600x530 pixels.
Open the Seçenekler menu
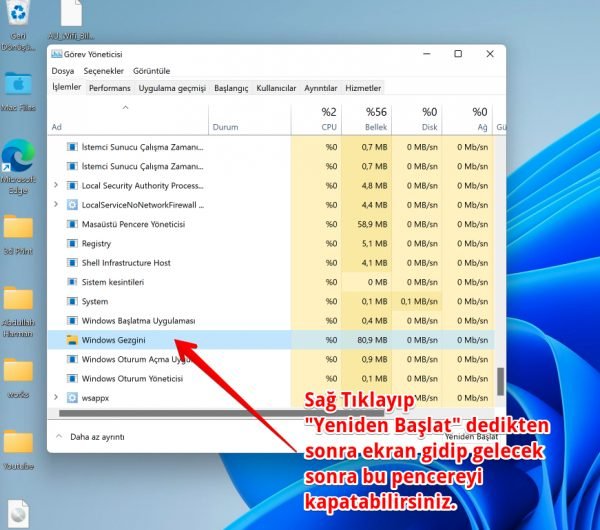point(104,71)
